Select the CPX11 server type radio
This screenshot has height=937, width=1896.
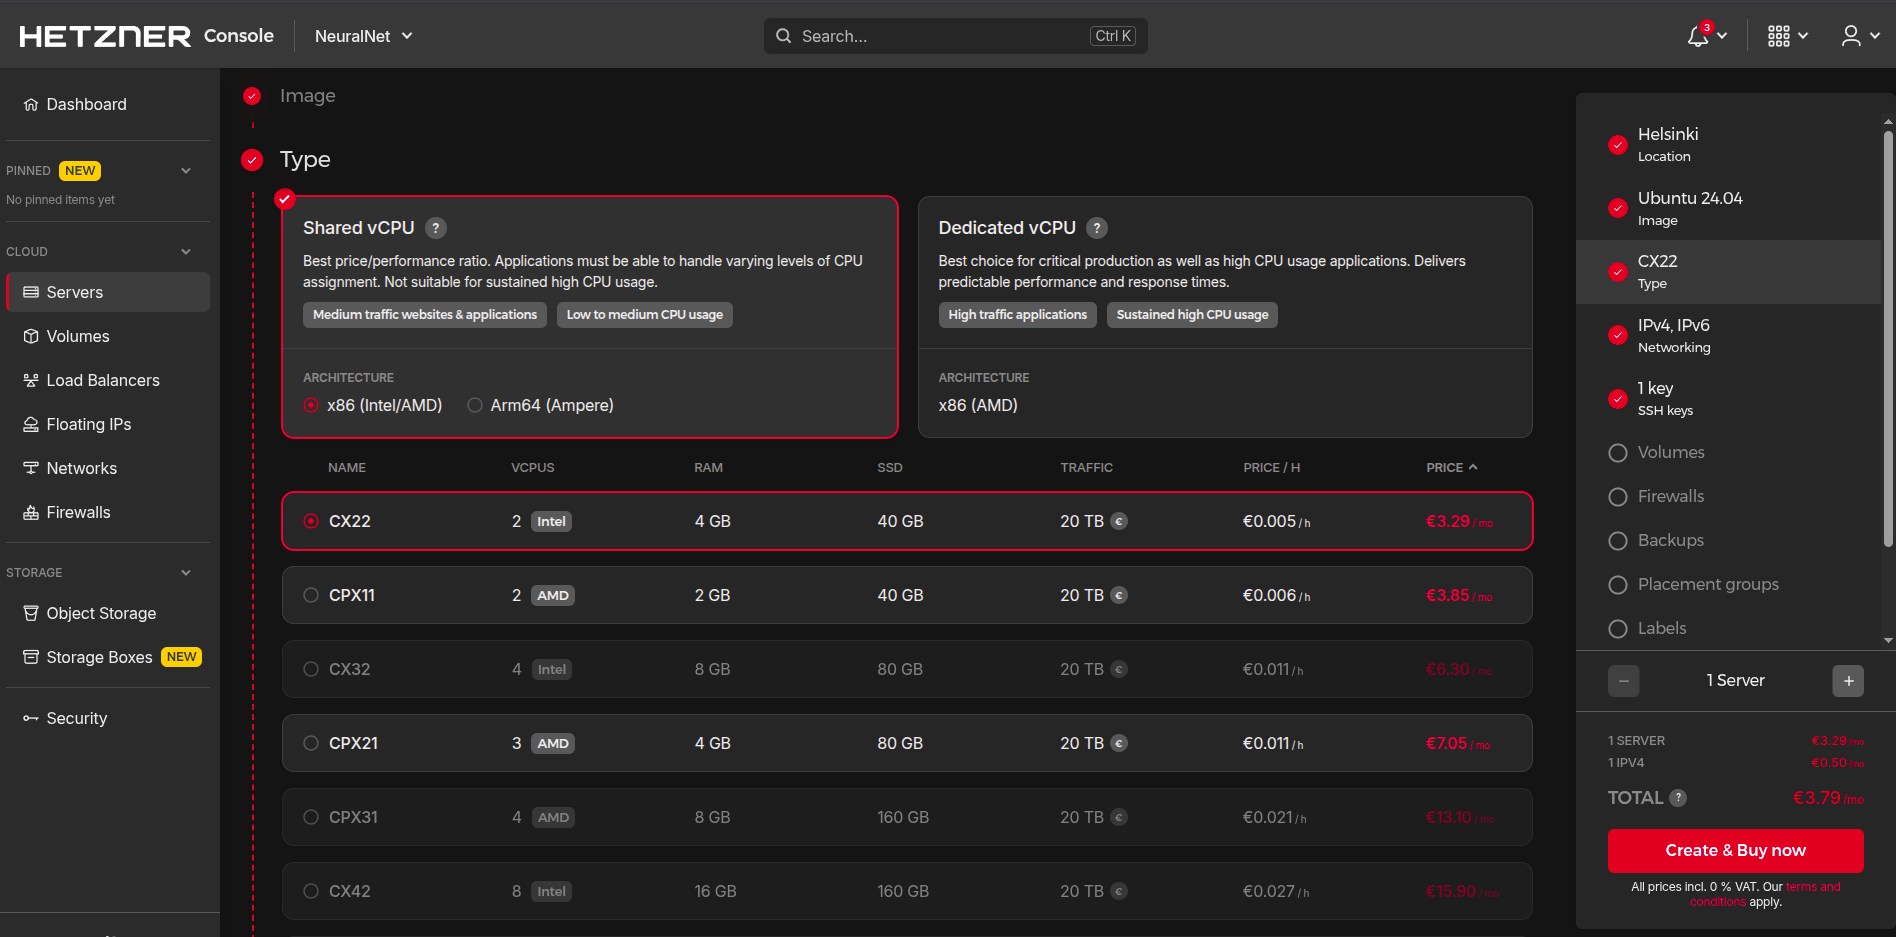(311, 595)
